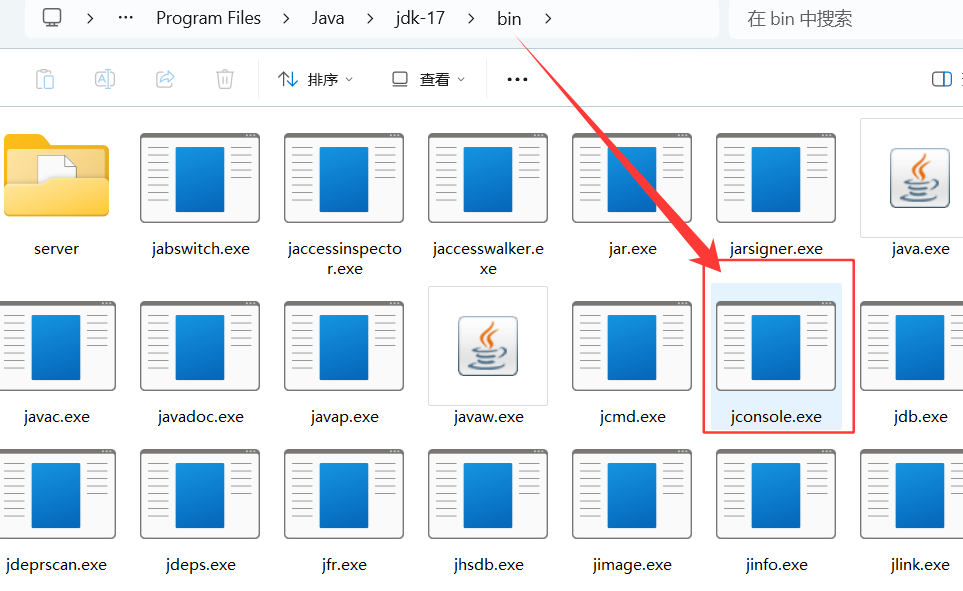Click the Delete trash can icon
Image resolution: width=963 pixels, height=591 pixels.
pos(225,79)
